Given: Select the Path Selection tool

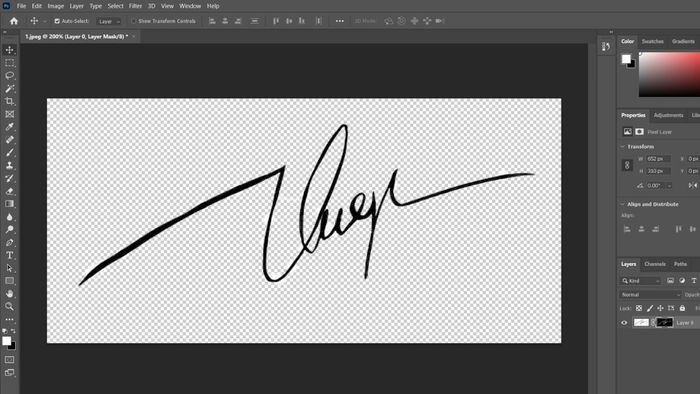Looking at the screenshot, I should [9, 268].
